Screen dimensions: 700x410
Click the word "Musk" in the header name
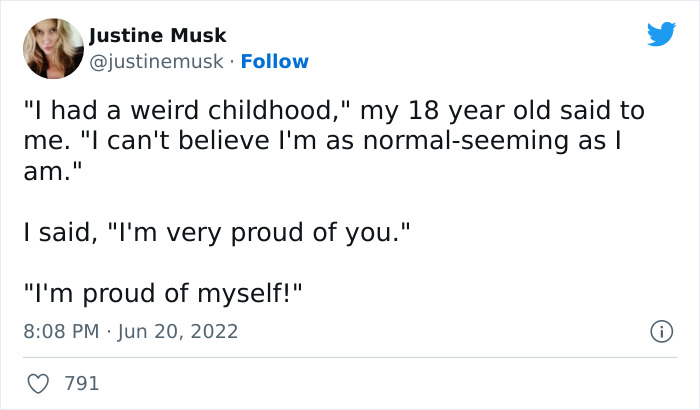point(196,37)
